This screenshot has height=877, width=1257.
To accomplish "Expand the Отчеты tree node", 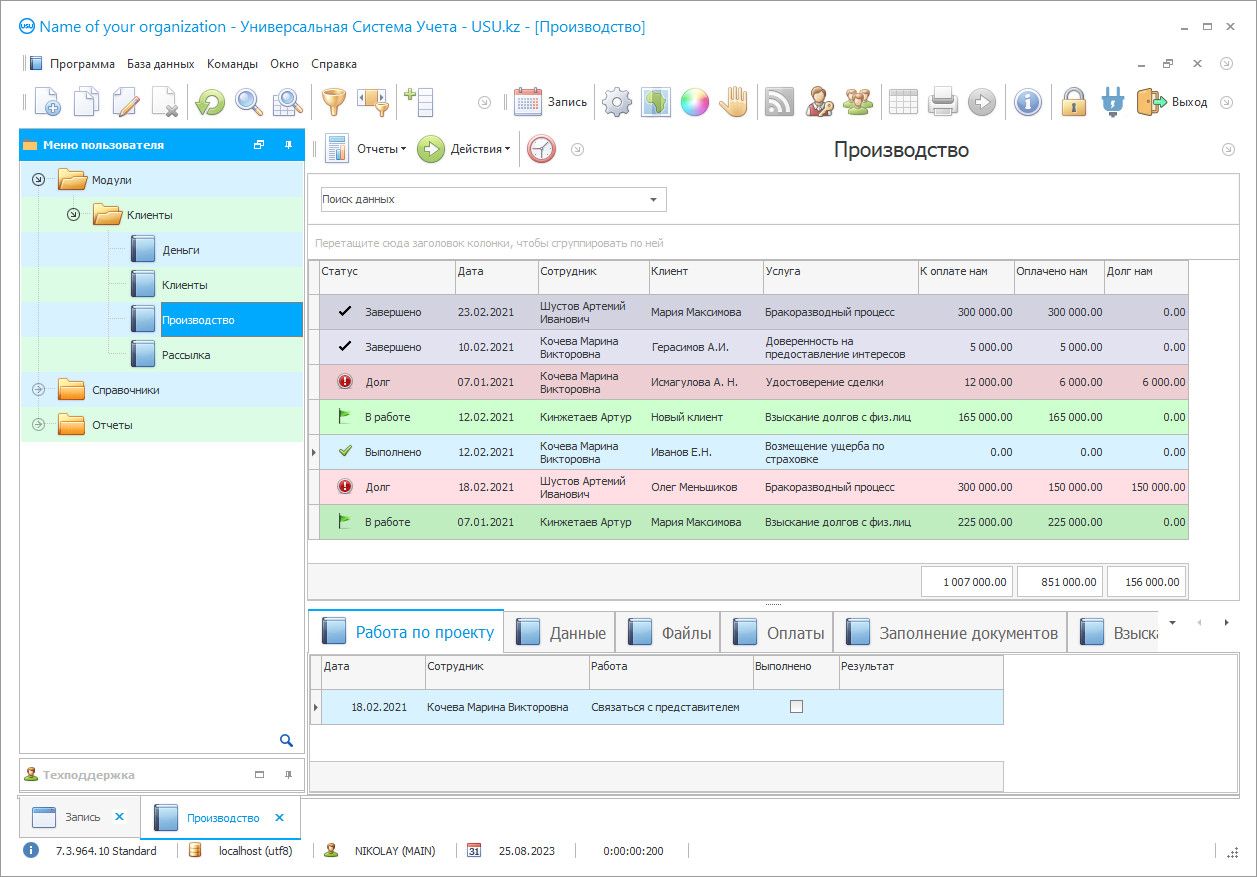I will (38, 425).
